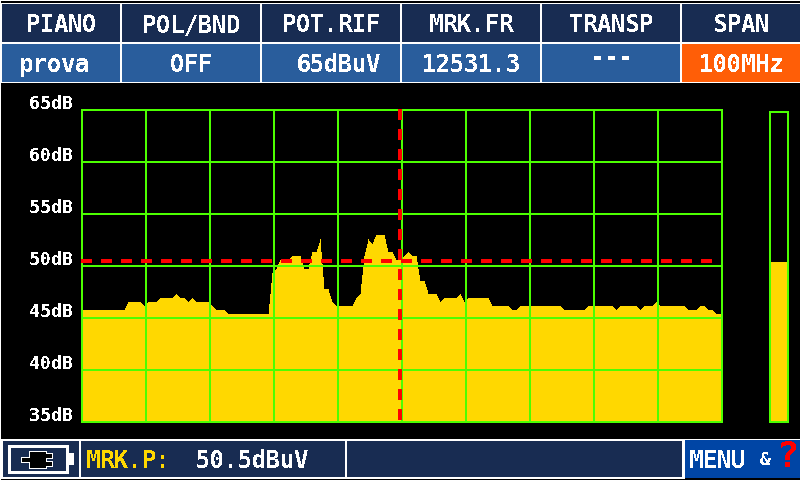This screenshot has height=480, width=800.
Task: Change the OFF polarization/band value
Action: point(191,63)
